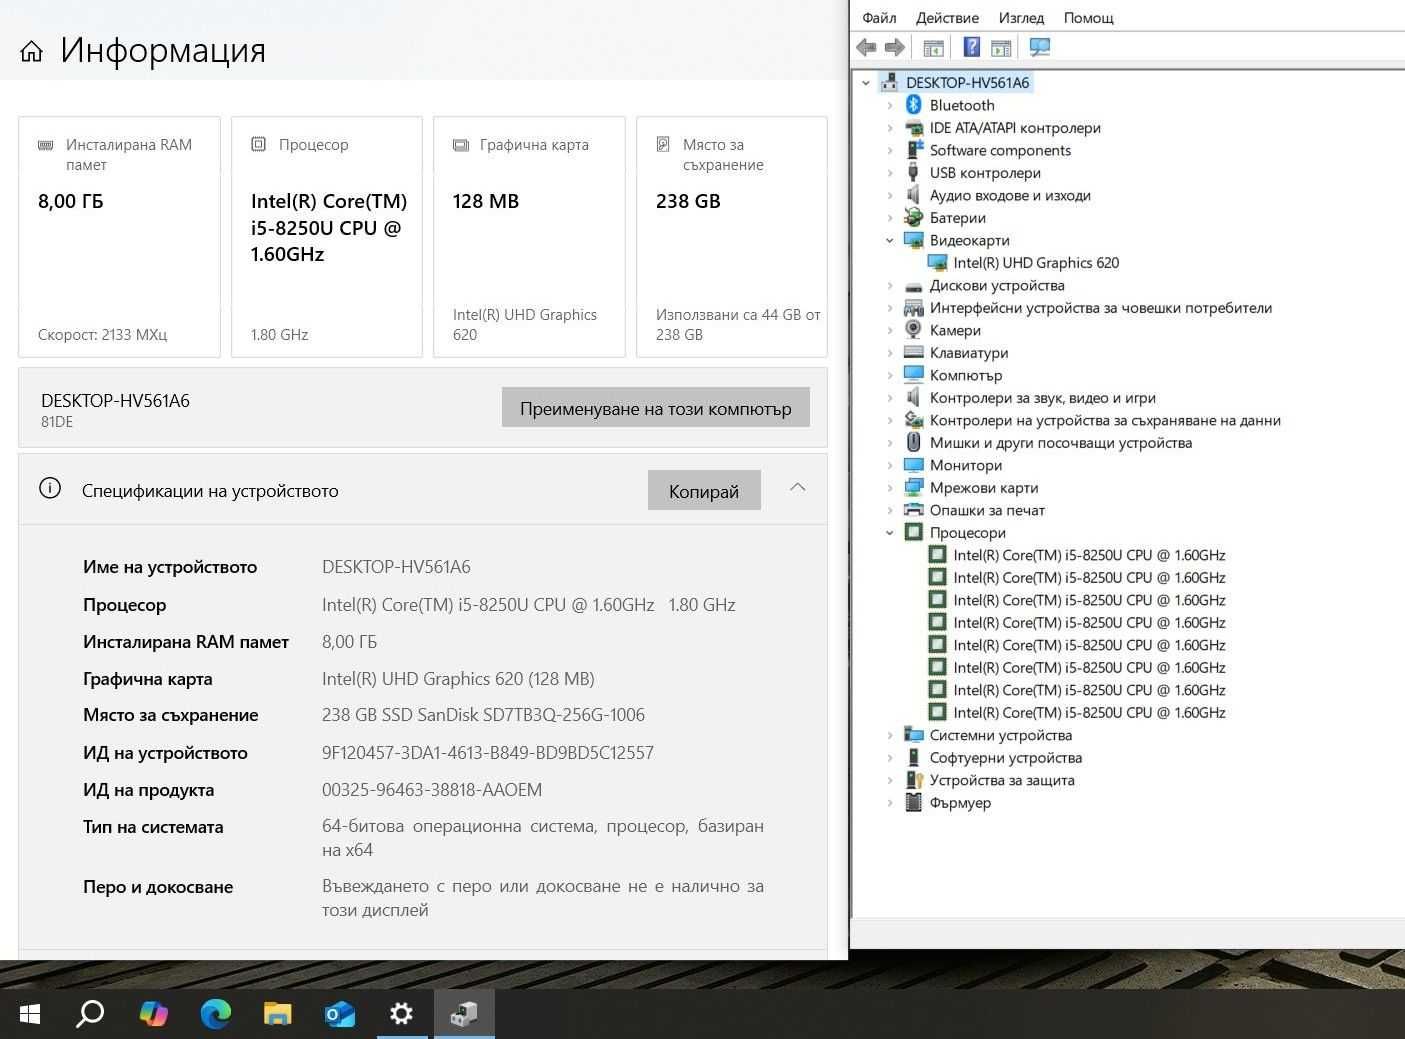
Task: Open the Действие menu
Action: (x=947, y=18)
